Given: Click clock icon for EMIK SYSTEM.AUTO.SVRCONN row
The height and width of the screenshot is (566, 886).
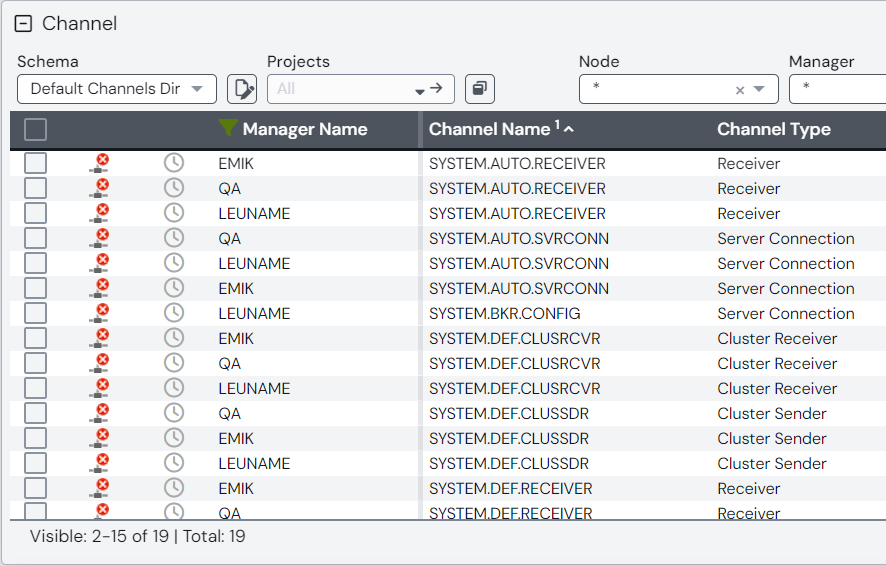Looking at the screenshot, I should pos(174,288).
